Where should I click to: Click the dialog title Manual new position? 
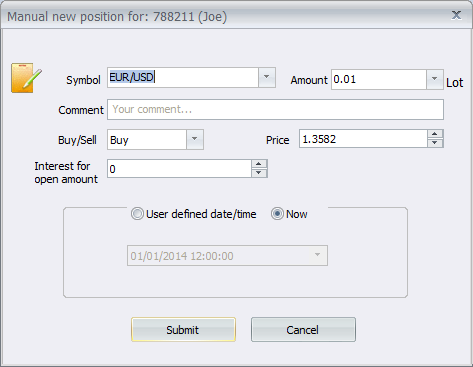coord(117,17)
